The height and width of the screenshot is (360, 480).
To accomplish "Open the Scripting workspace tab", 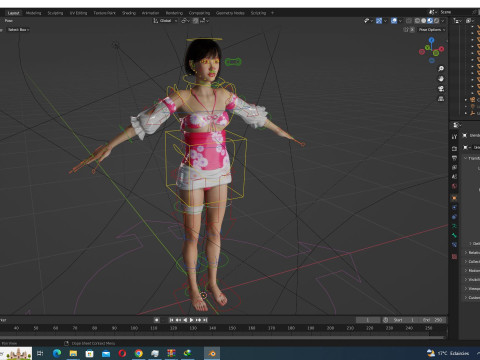I will pos(258,13).
